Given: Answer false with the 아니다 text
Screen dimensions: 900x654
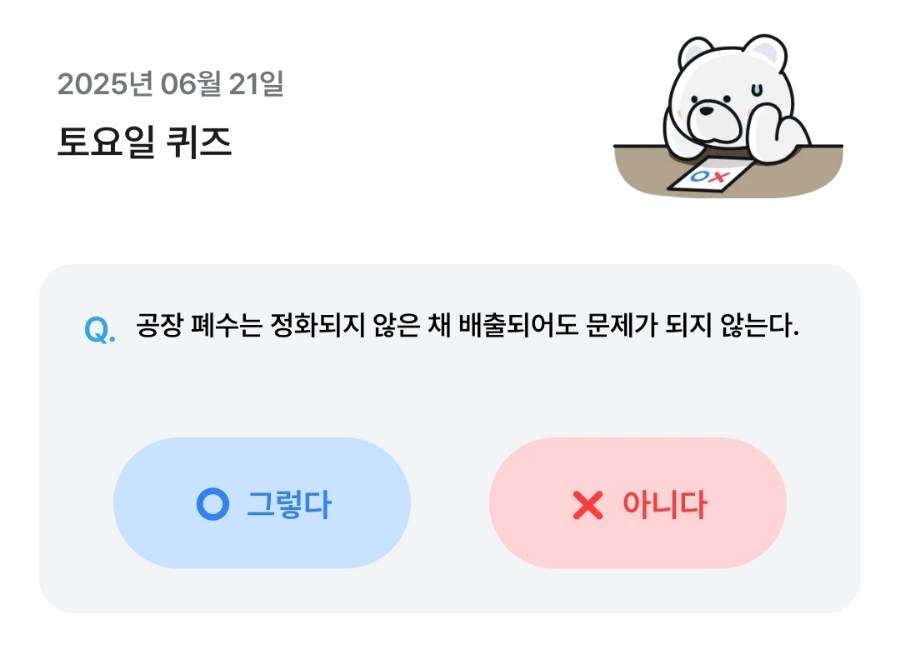Looking at the screenshot, I should click(x=665, y=505).
